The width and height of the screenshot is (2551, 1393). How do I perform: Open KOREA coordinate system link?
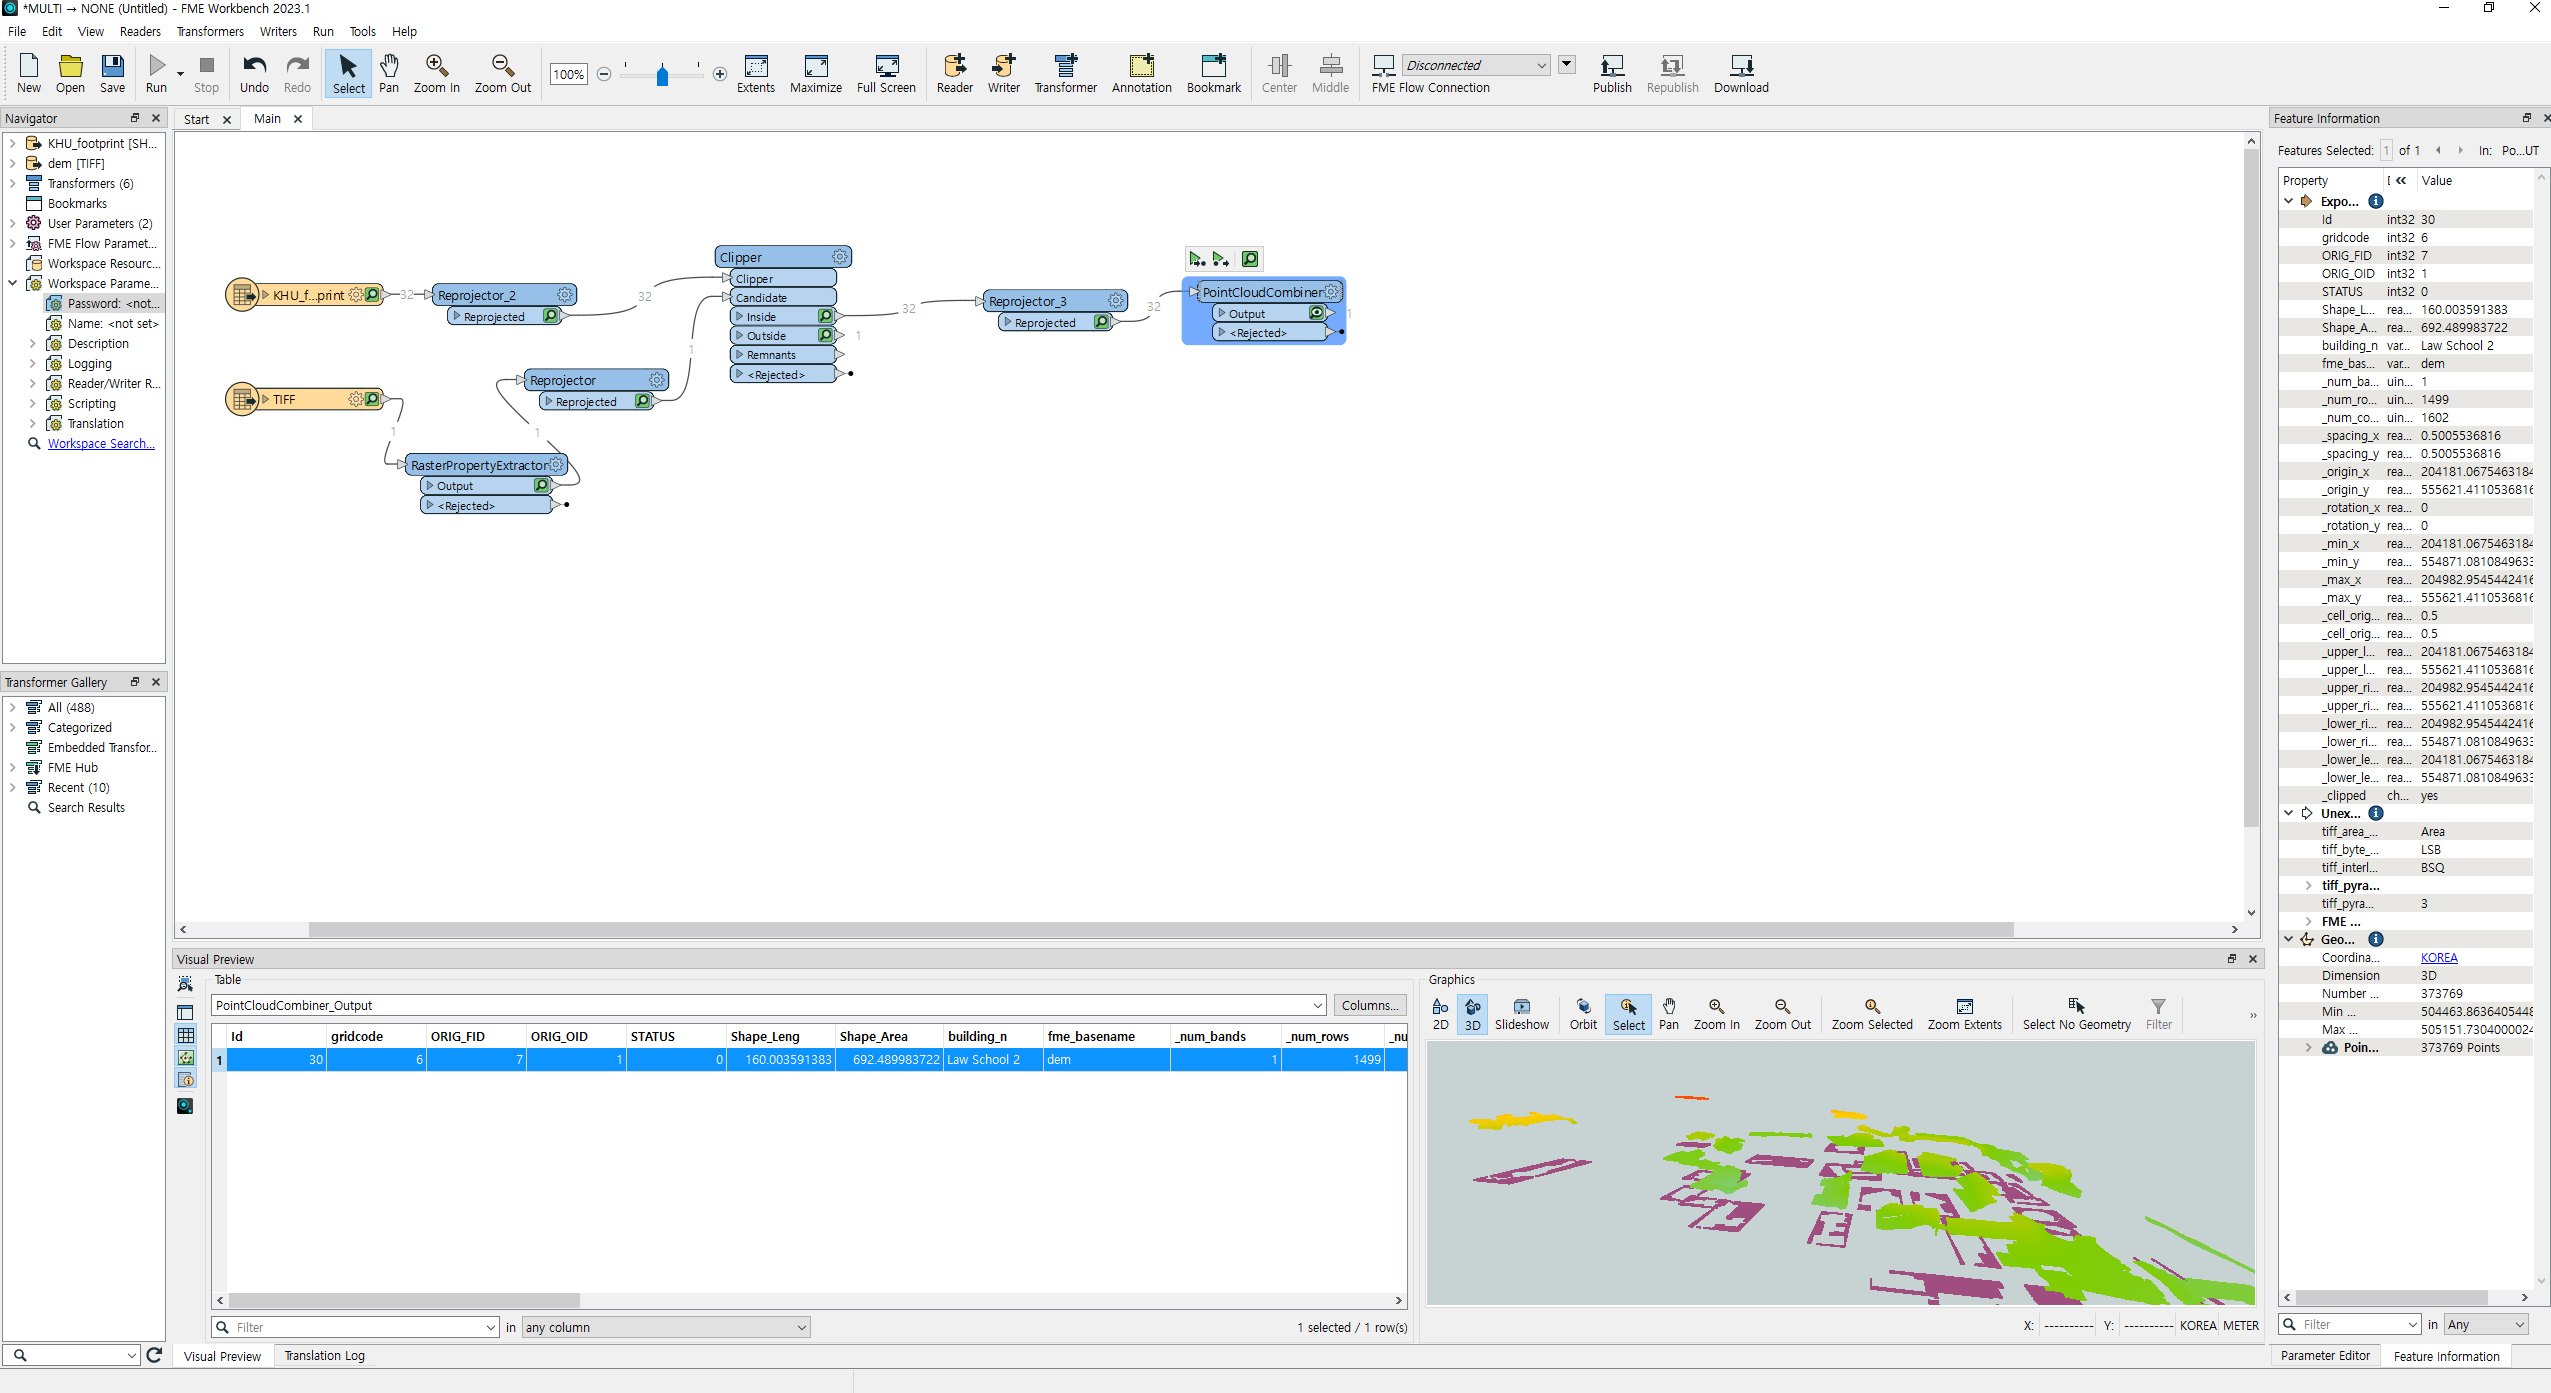pos(2438,957)
